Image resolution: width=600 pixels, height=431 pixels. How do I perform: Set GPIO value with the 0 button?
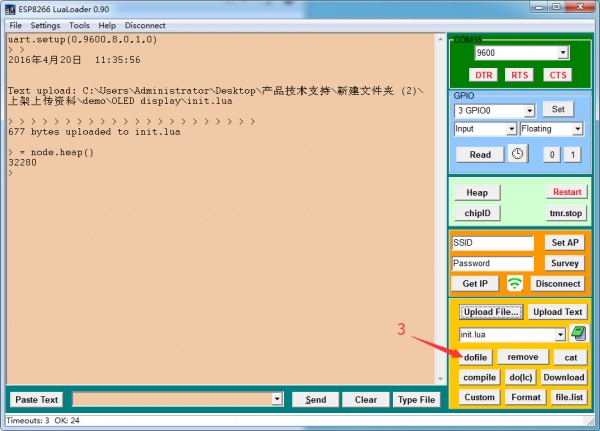coord(552,155)
